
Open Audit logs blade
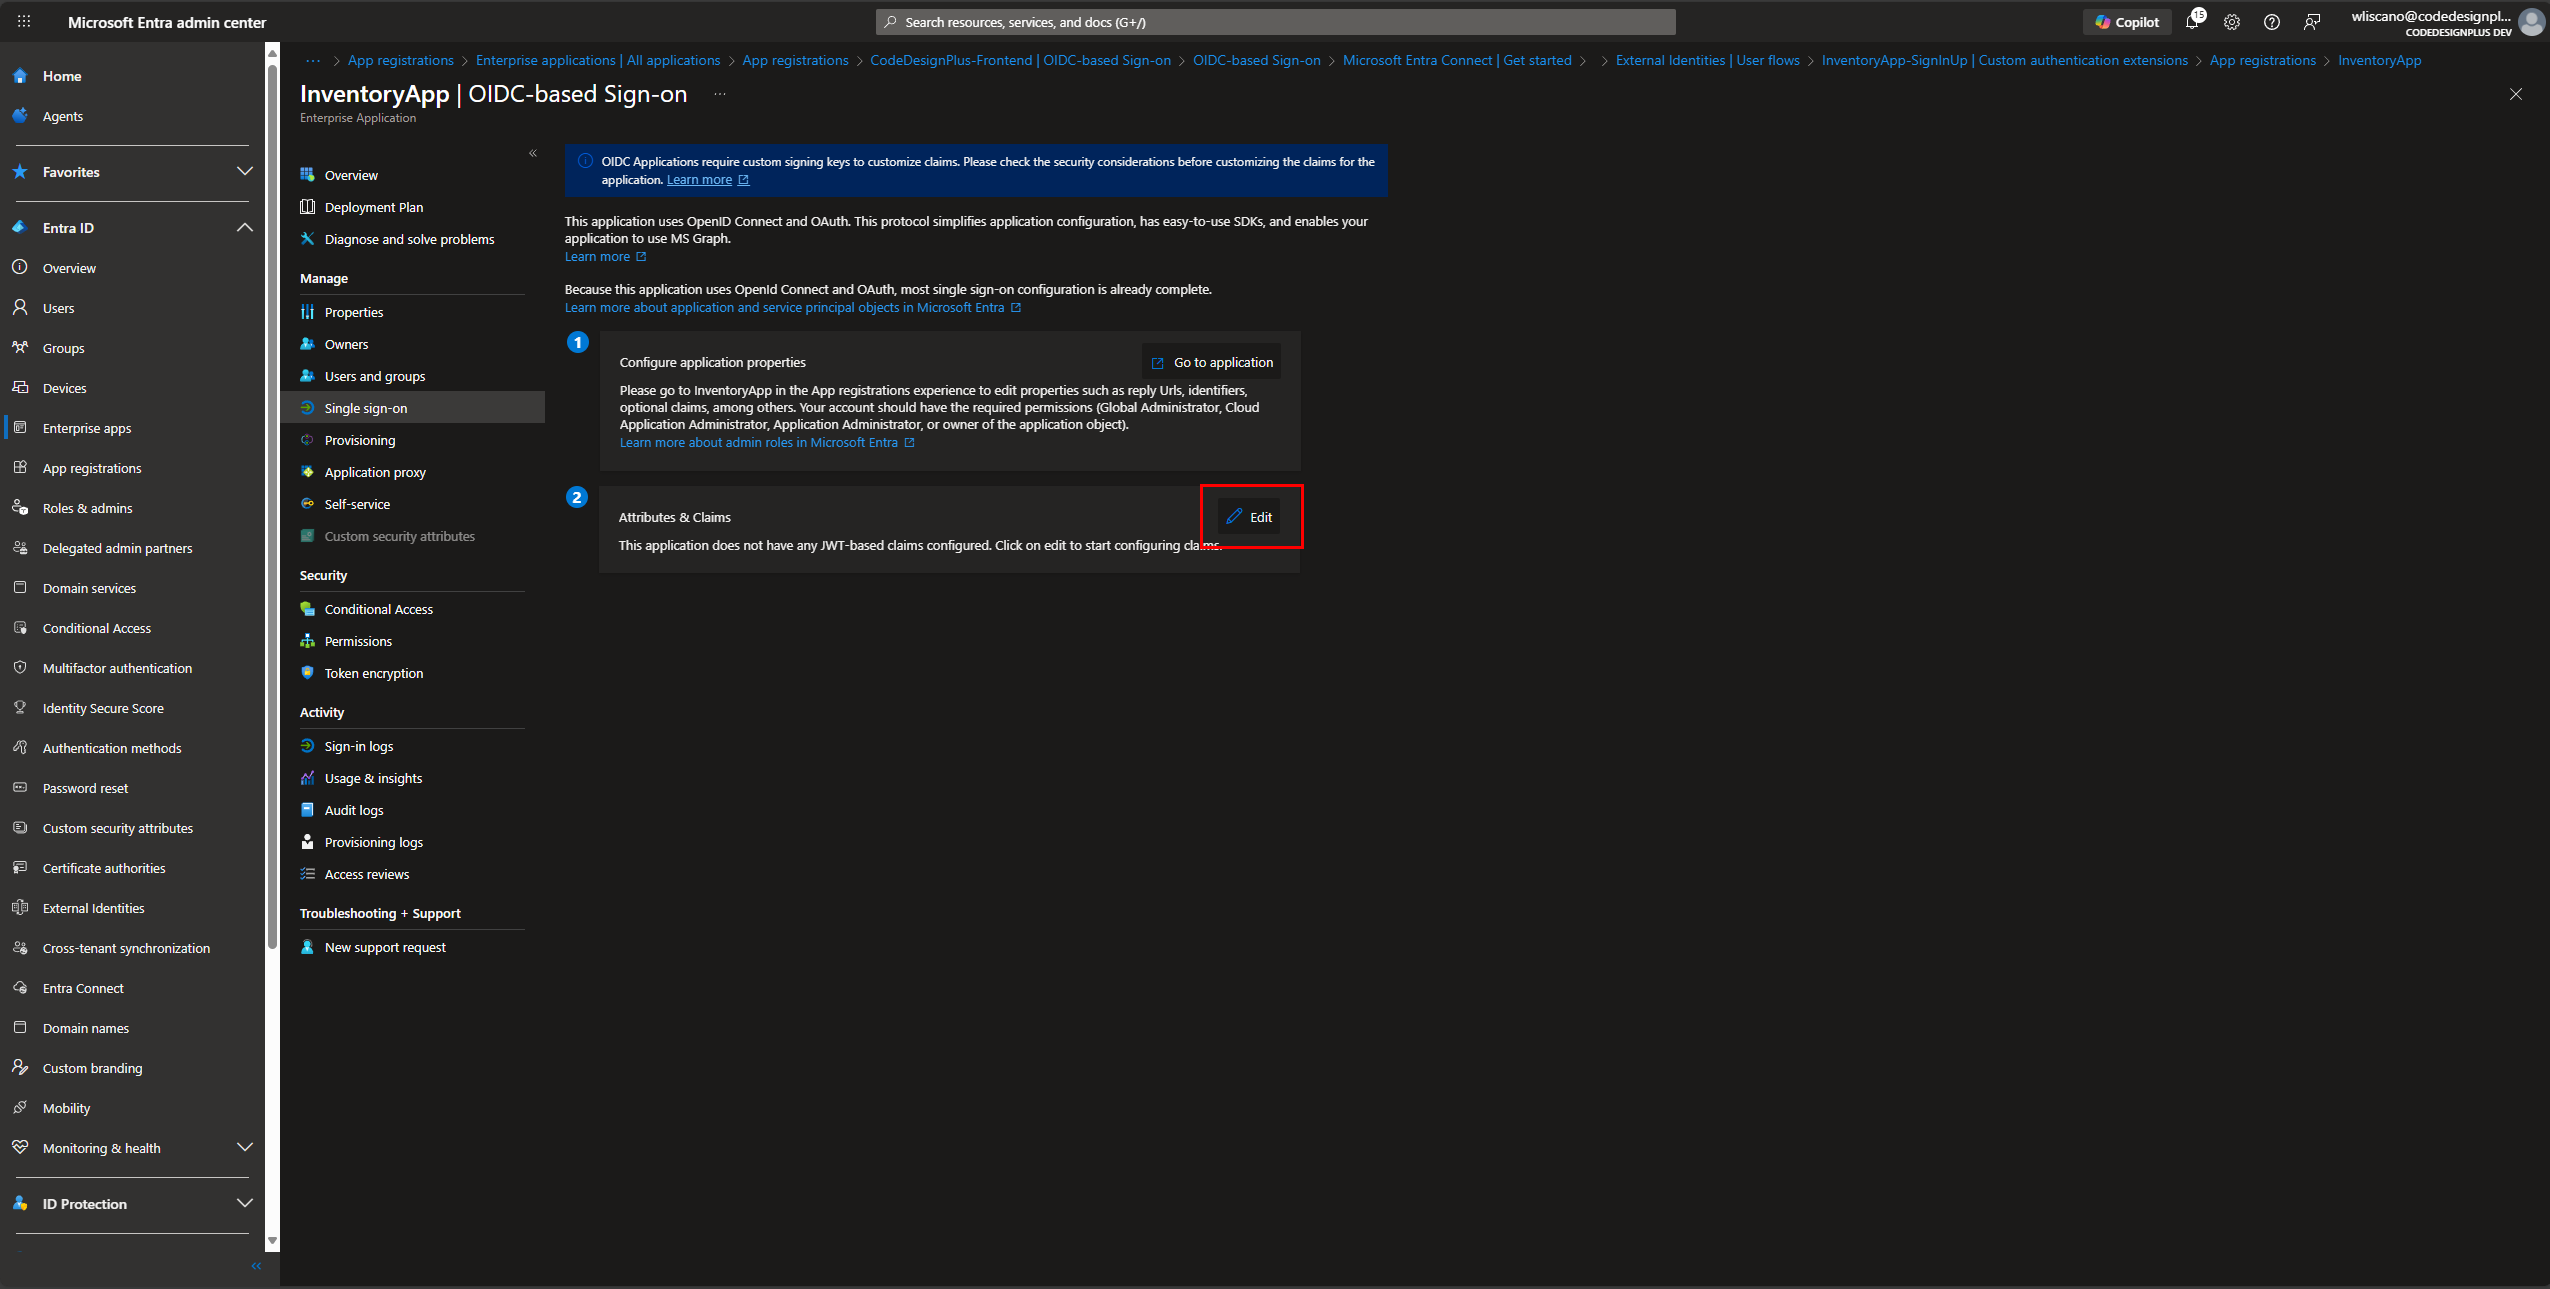click(354, 810)
